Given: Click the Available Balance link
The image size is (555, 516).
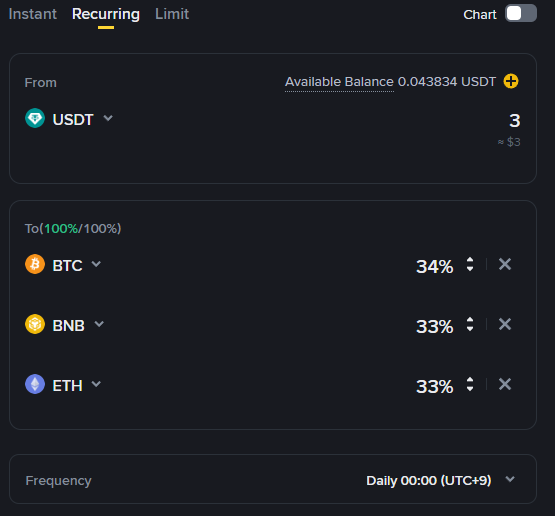Looking at the screenshot, I should [339, 82].
